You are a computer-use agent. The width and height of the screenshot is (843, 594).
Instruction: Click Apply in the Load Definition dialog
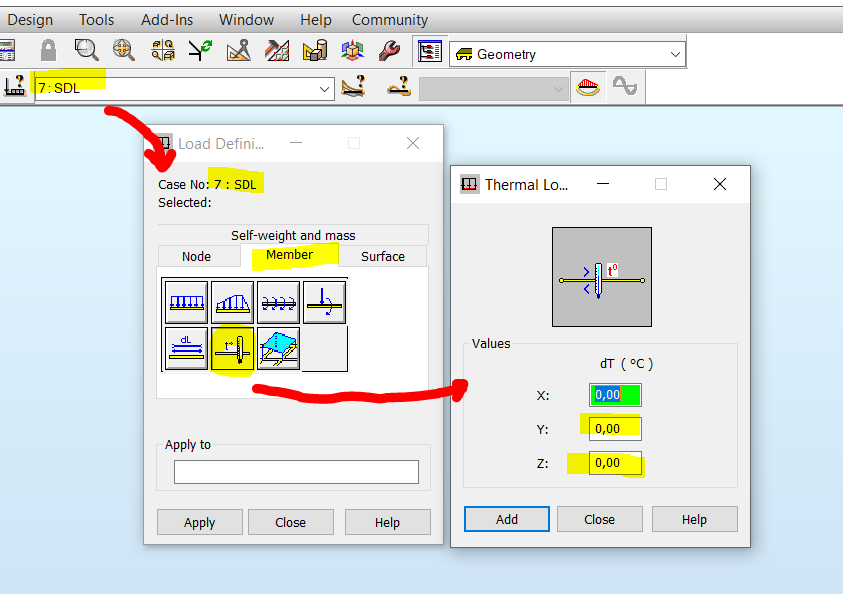click(199, 522)
